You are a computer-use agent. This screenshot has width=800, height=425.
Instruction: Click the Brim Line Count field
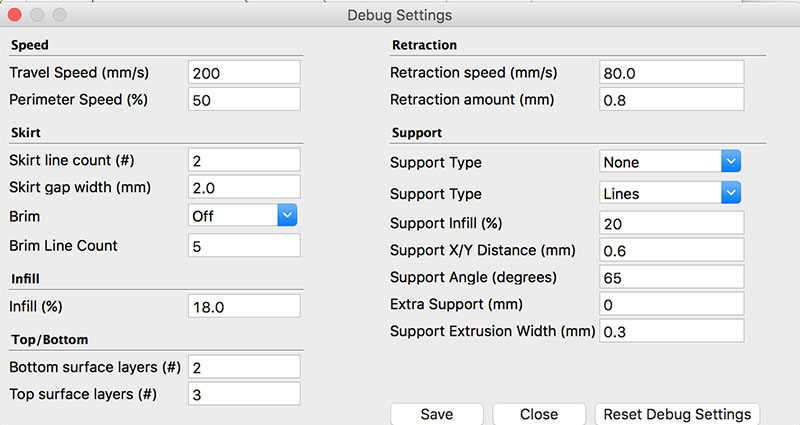pos(244,245)
